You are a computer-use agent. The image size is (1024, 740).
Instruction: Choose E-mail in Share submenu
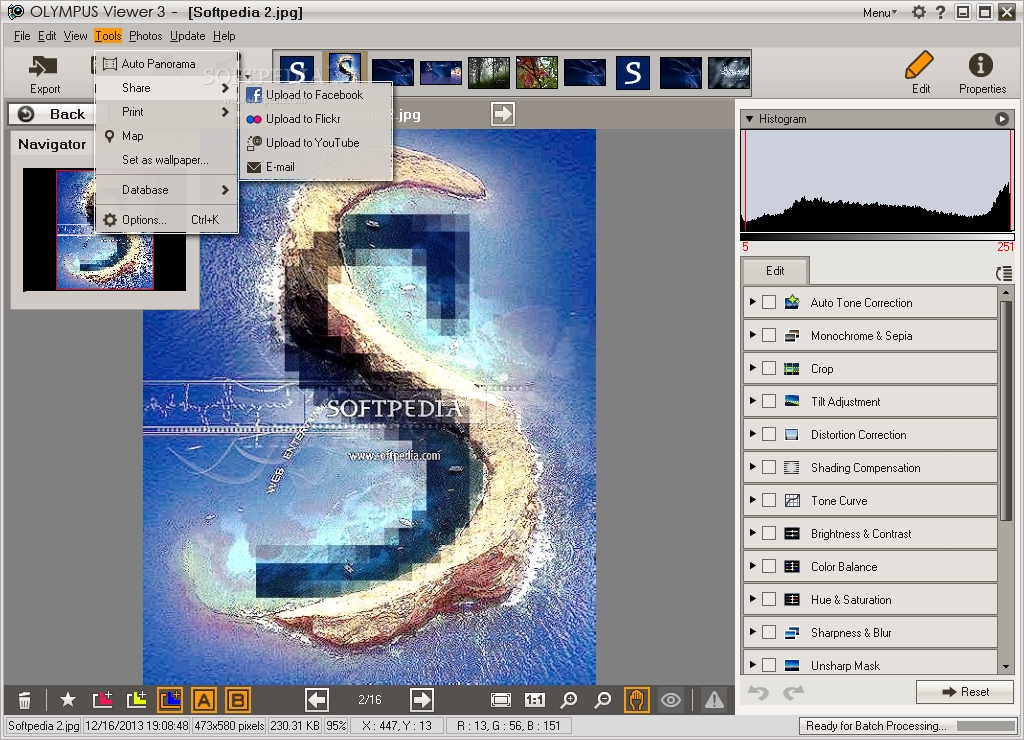point(316,167)
